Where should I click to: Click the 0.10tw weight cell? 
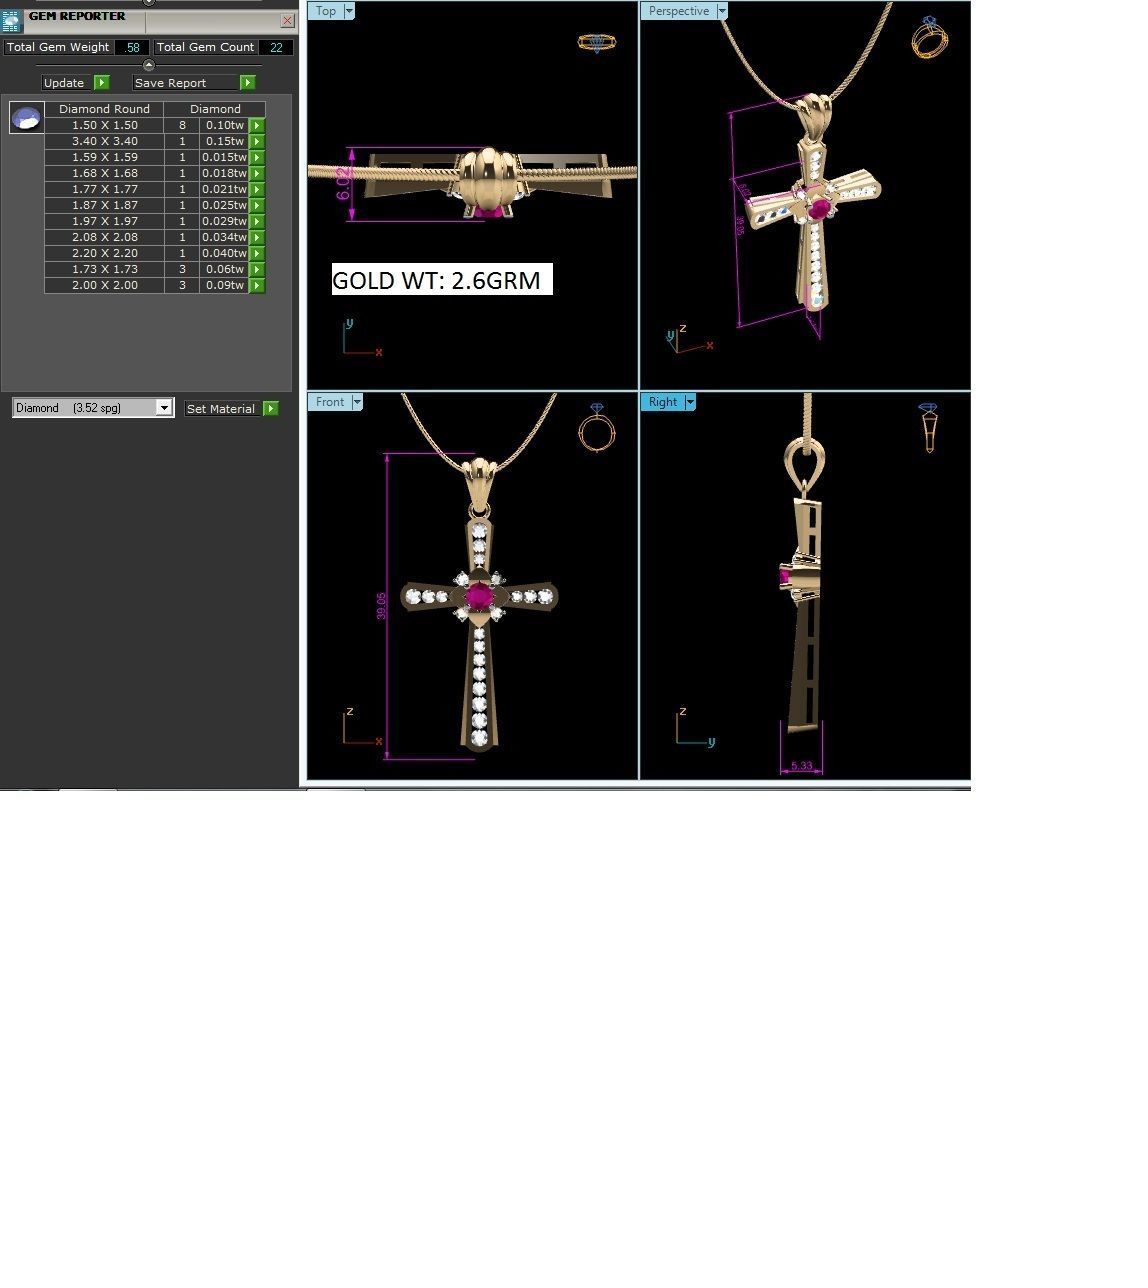pyautogui.click(x=225, y=125)
